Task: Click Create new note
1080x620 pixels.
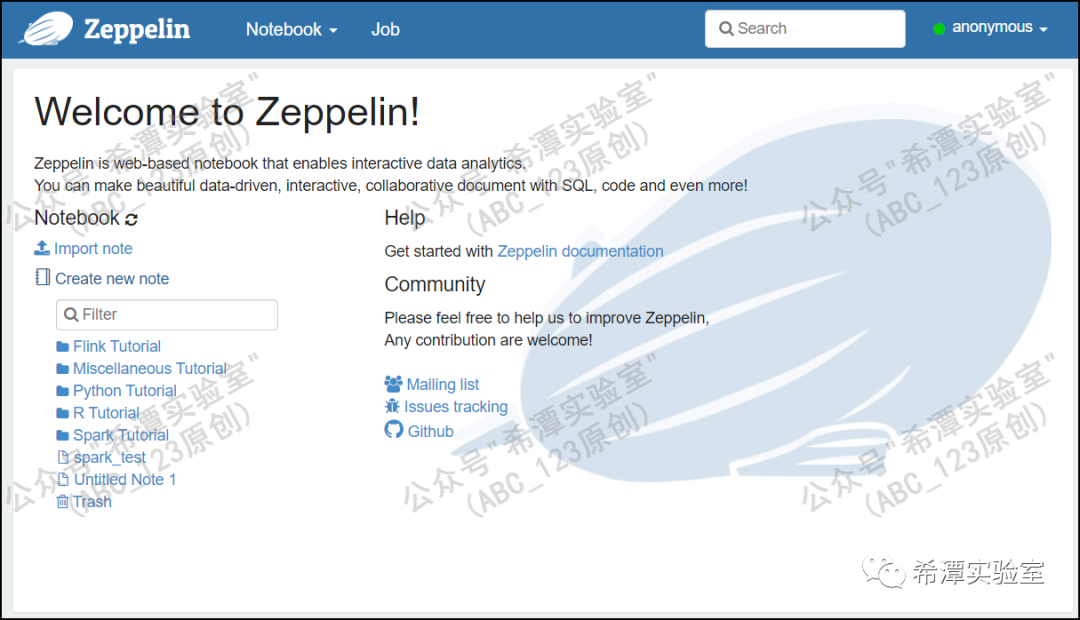Action: tap(112, 278)
